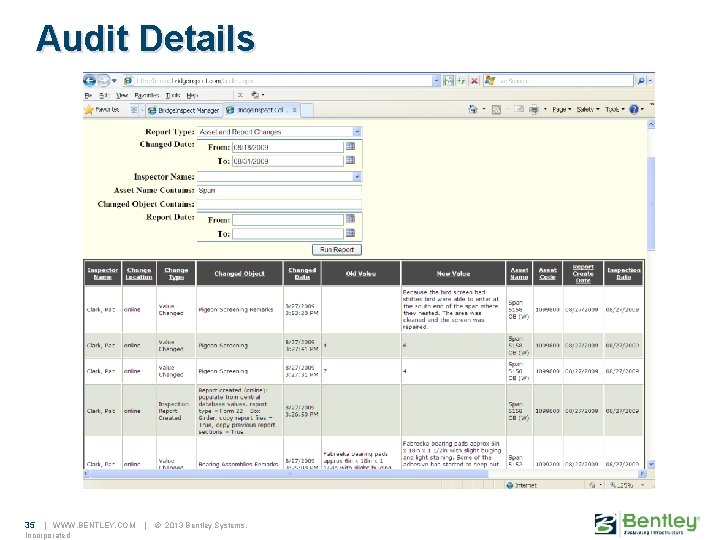Click the Changed Date To input field
The width and height of the screenshot is (720, 540).
pos(287,161)
